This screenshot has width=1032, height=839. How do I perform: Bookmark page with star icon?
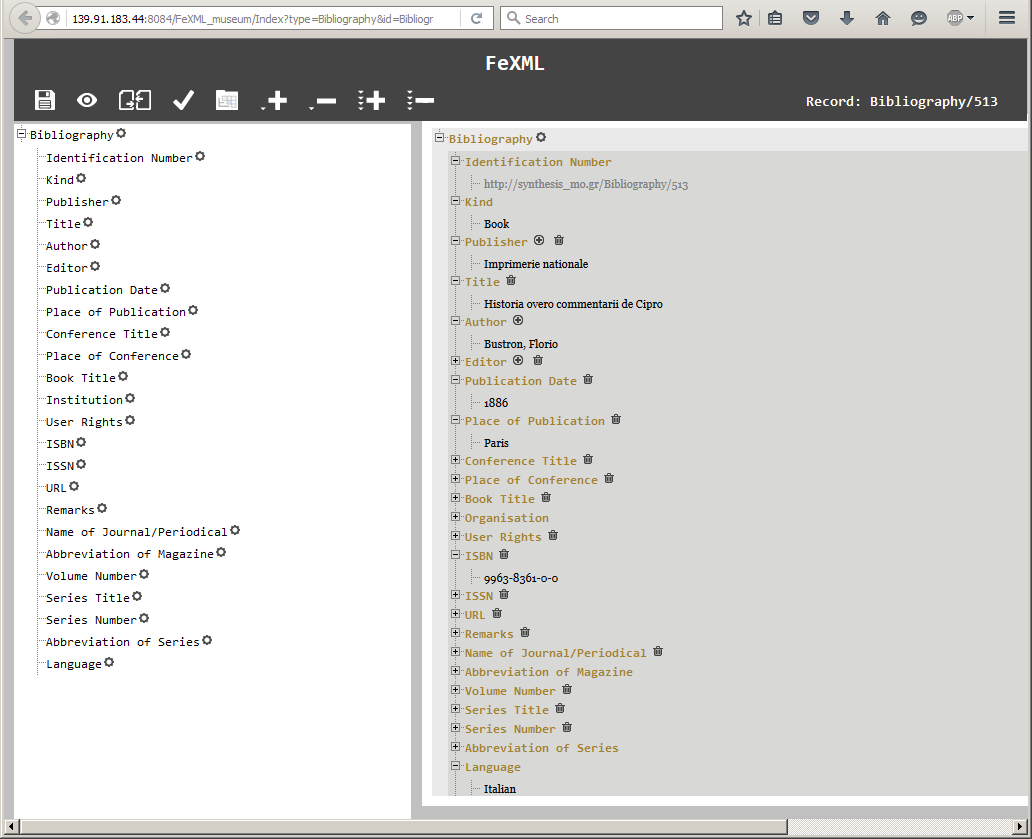click(x=744, y=18)
